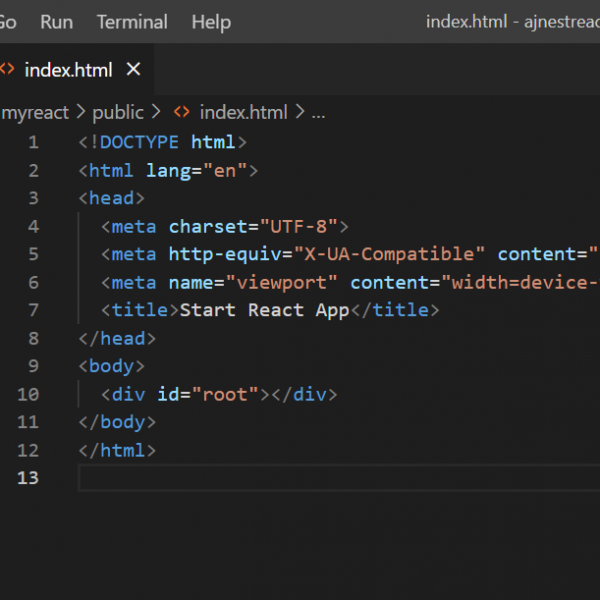Open the Run menu
The height and width of the screenshot is (600, 600).
tap(56, 21)
